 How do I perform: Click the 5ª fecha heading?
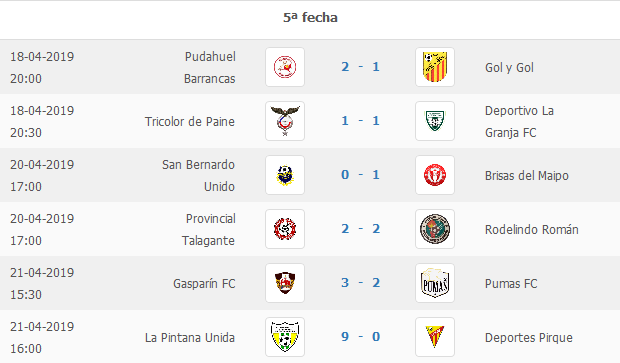[310, 18]
